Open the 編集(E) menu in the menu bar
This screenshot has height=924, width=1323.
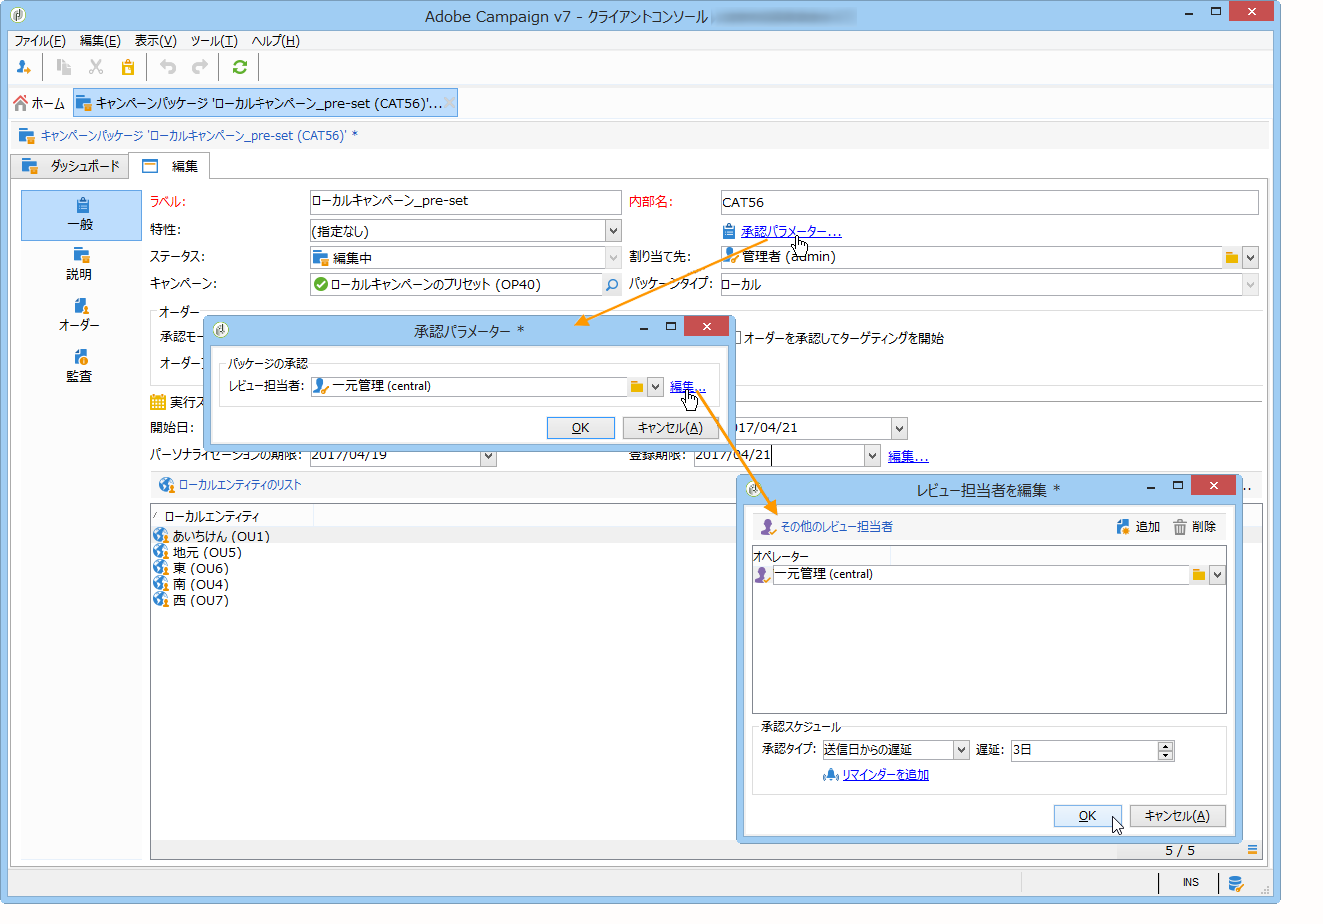(100, 41)
